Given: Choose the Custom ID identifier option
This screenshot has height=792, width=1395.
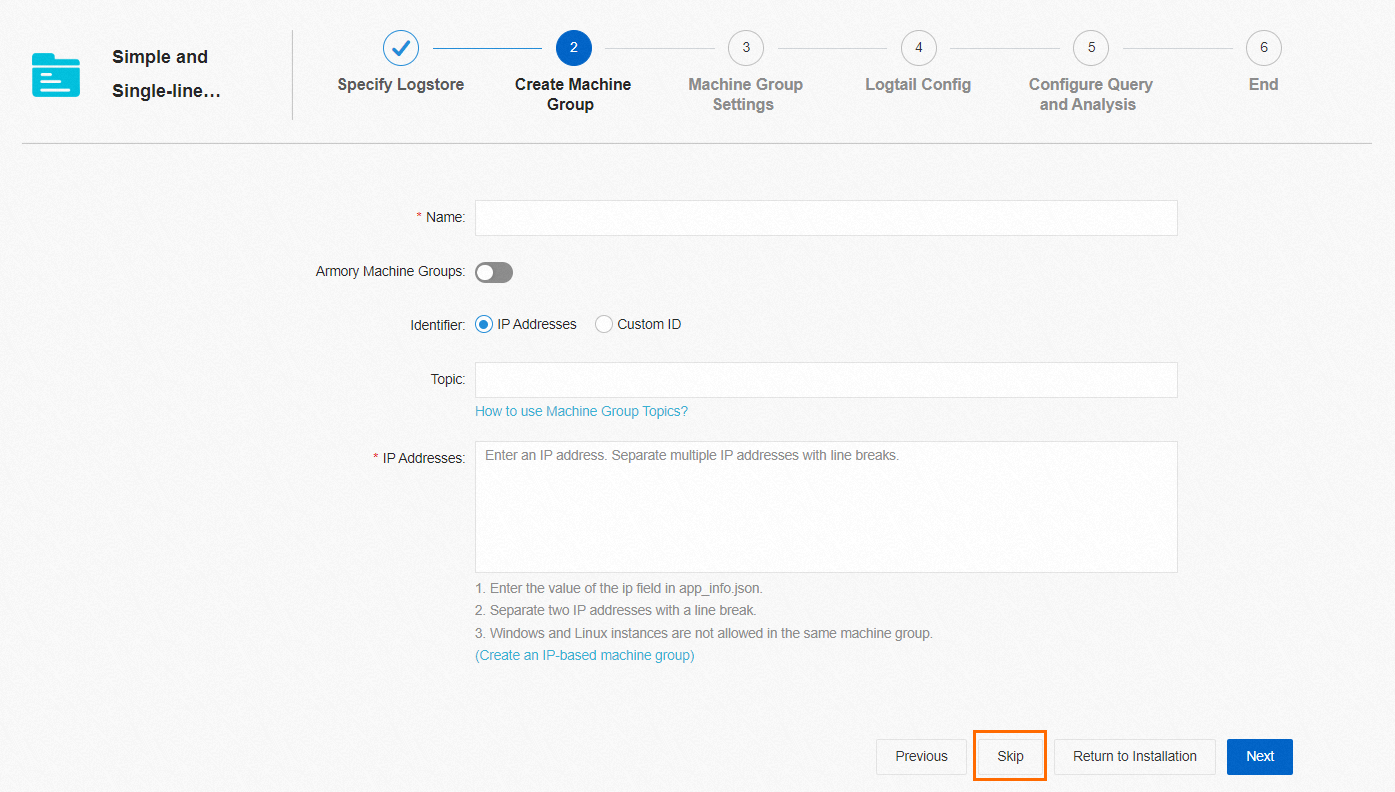Looking at the screenshot, I should coord(604,323).
